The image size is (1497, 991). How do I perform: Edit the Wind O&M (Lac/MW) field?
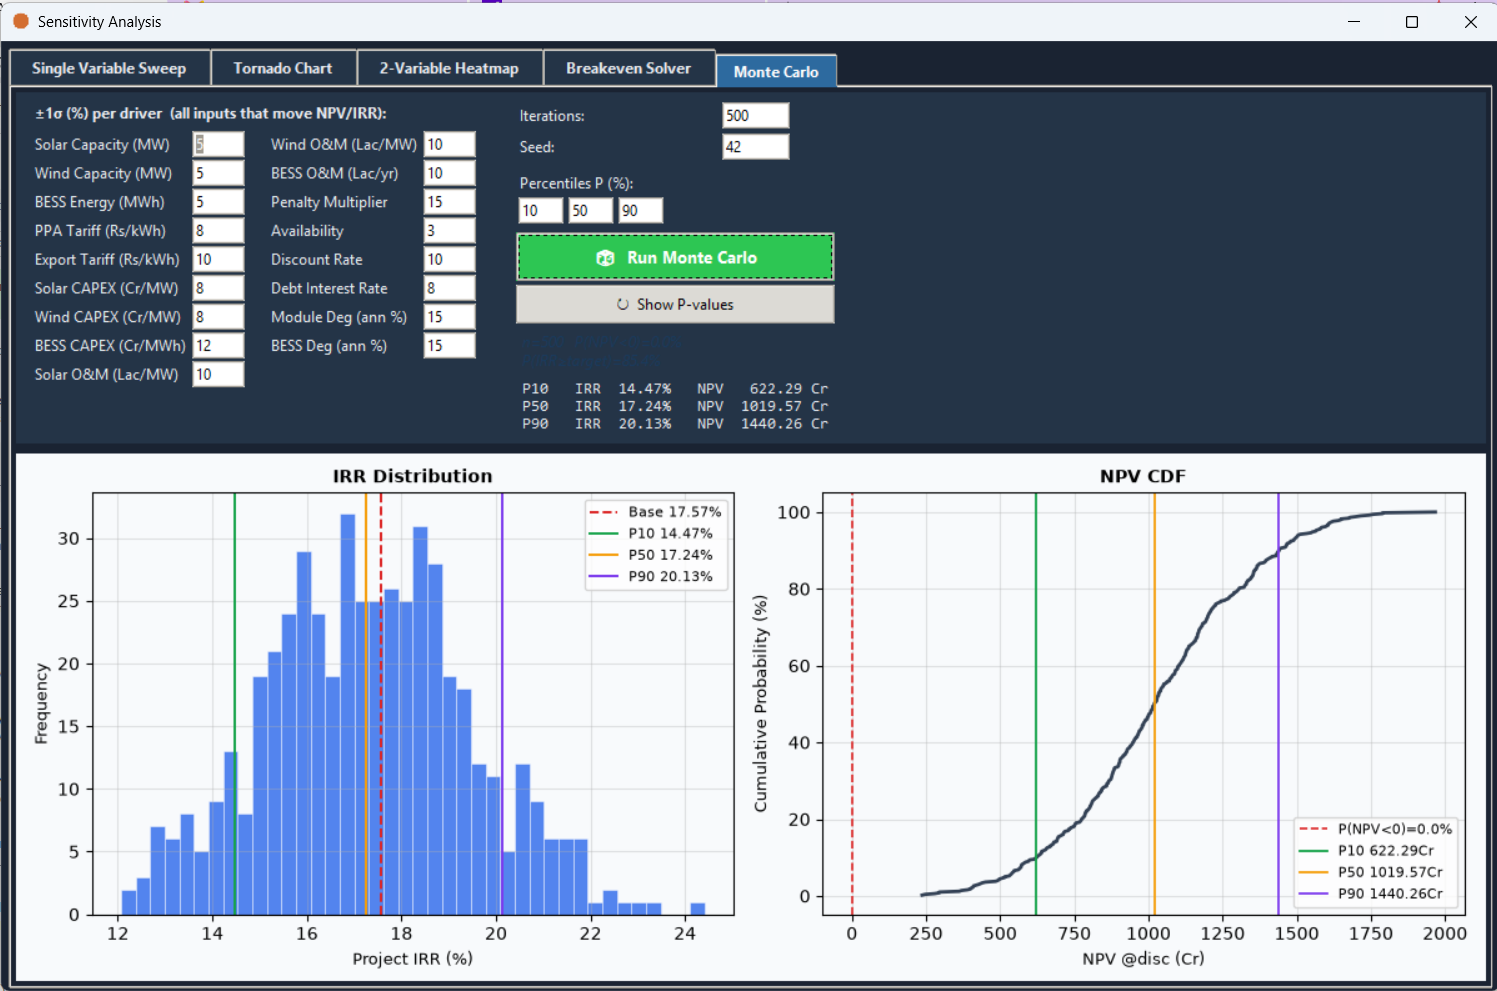(449, 144)
